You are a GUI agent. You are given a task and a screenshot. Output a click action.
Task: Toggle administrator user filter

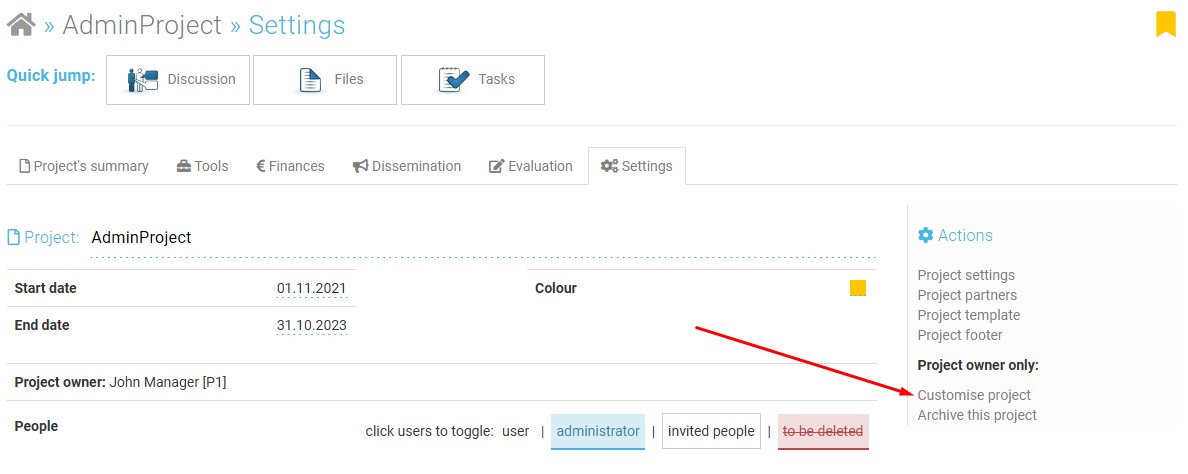598,432
